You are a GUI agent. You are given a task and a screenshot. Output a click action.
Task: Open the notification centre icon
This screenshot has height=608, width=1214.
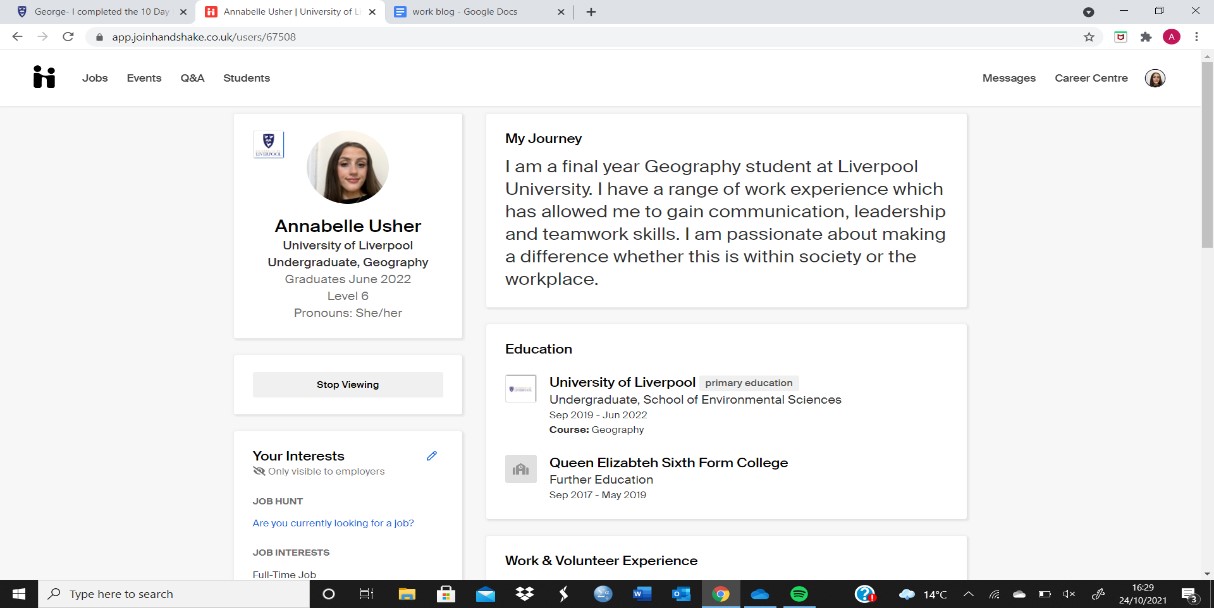1190,594
